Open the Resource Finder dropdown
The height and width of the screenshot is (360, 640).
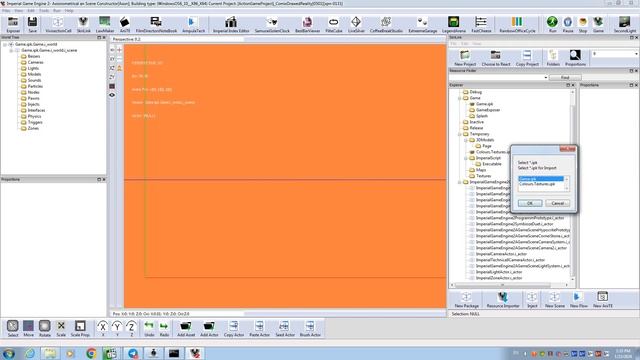[545, 77]
